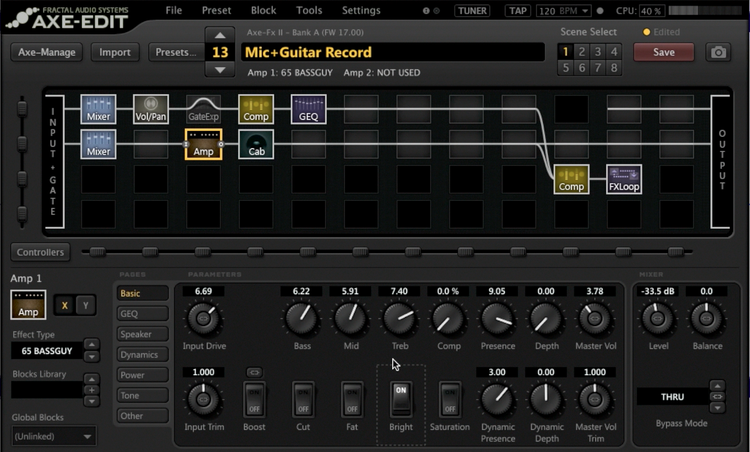
Task: Save the current preset
Action: click(663, 52)
